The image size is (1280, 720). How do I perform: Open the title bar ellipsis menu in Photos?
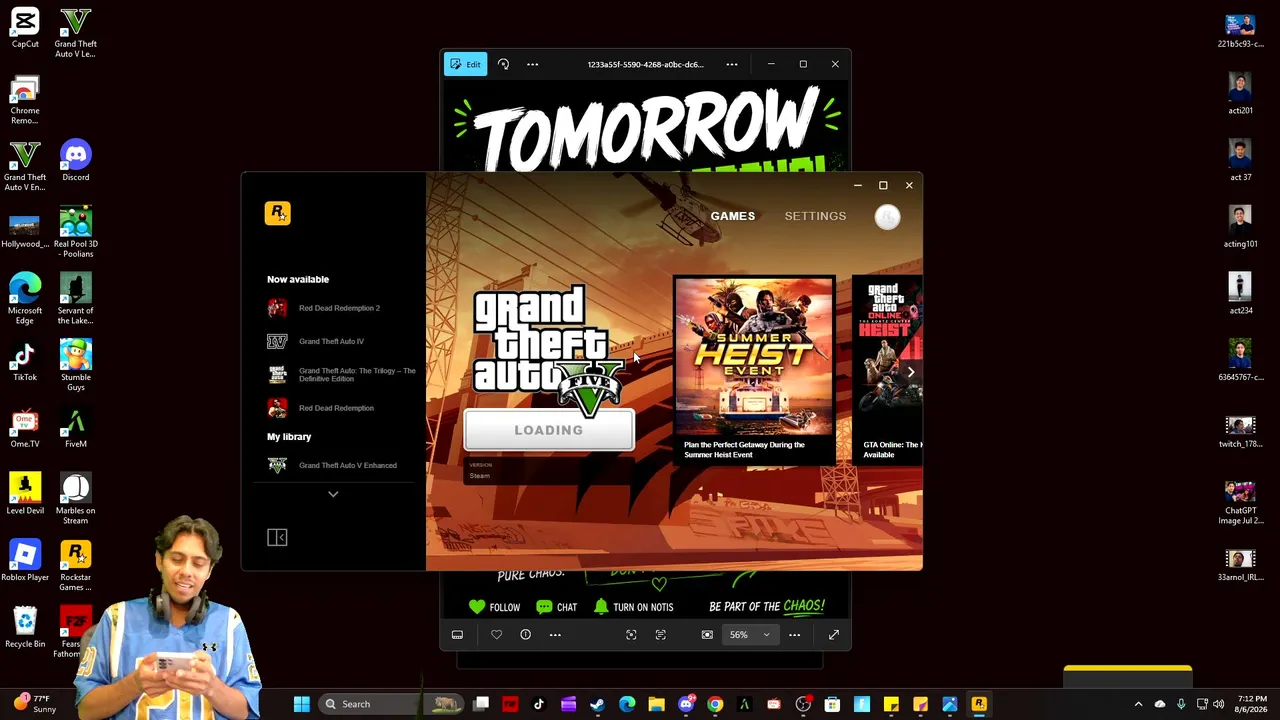click(x=732, y=64)
